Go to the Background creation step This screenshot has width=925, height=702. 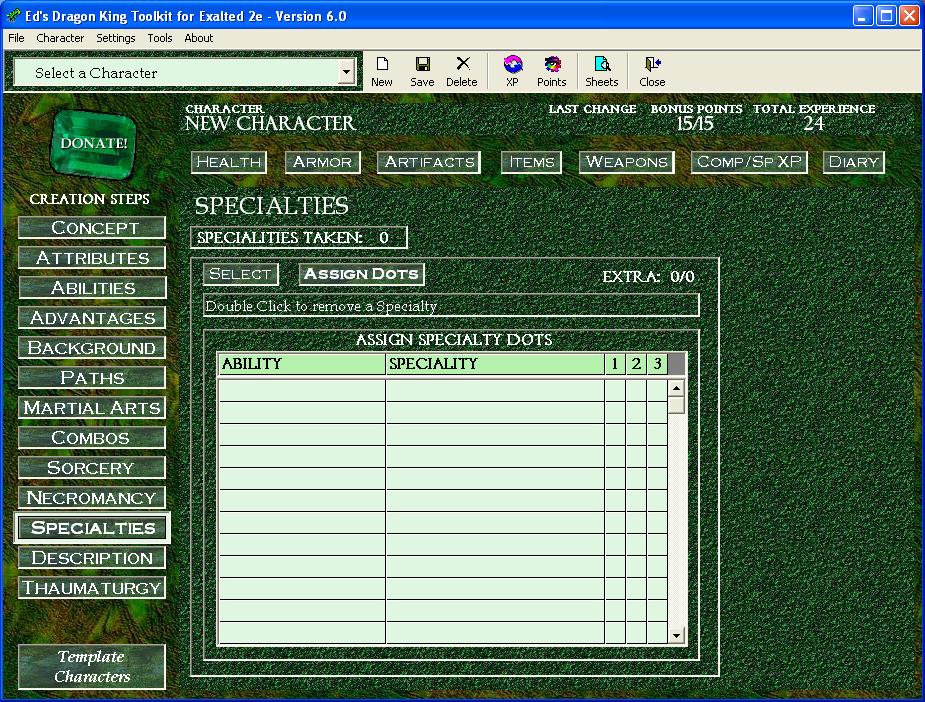coord(92,348)
